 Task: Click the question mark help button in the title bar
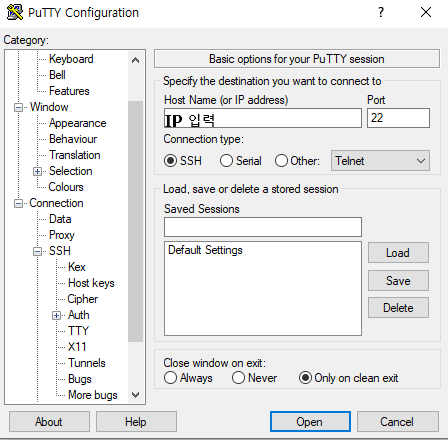click(x=381, y=12)
